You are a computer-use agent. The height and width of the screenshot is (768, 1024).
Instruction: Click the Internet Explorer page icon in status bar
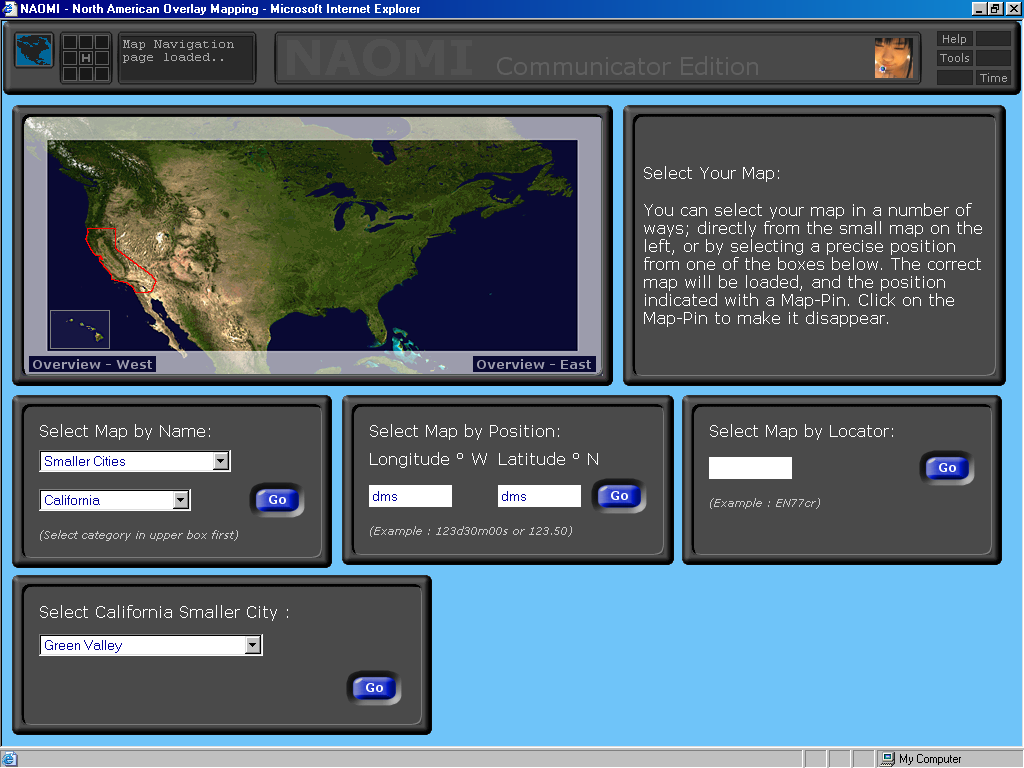pyautogui.click(x=9, y=759)
